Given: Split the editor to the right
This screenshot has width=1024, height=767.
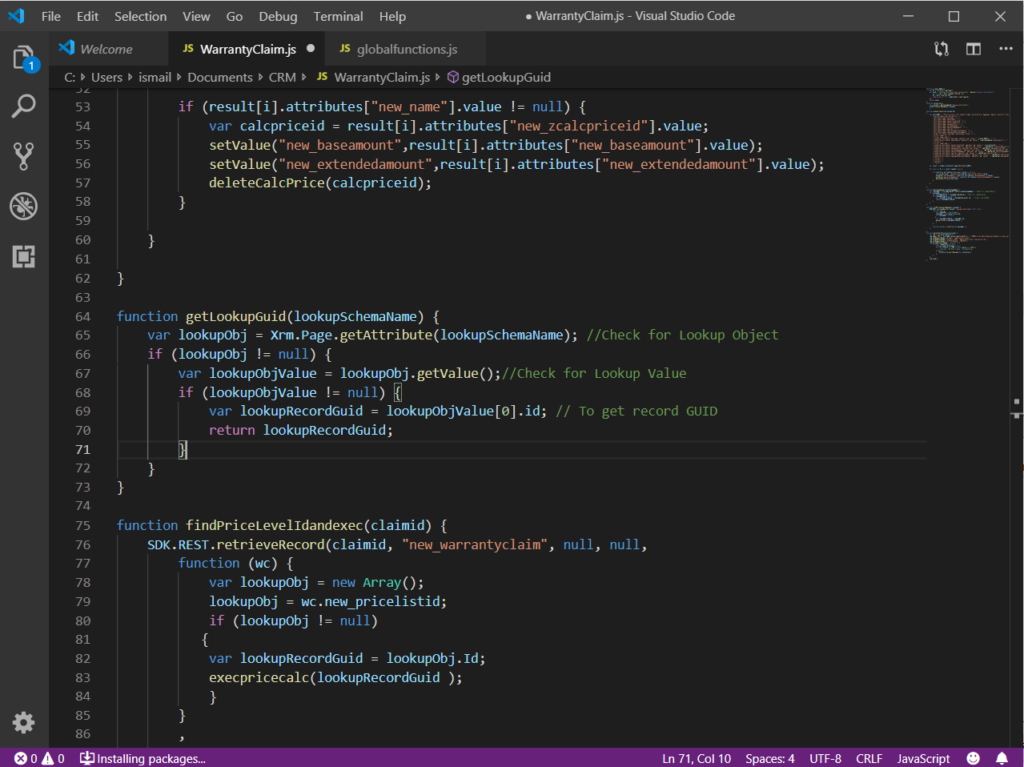Looking at the screenshot, I should (973, 49).
